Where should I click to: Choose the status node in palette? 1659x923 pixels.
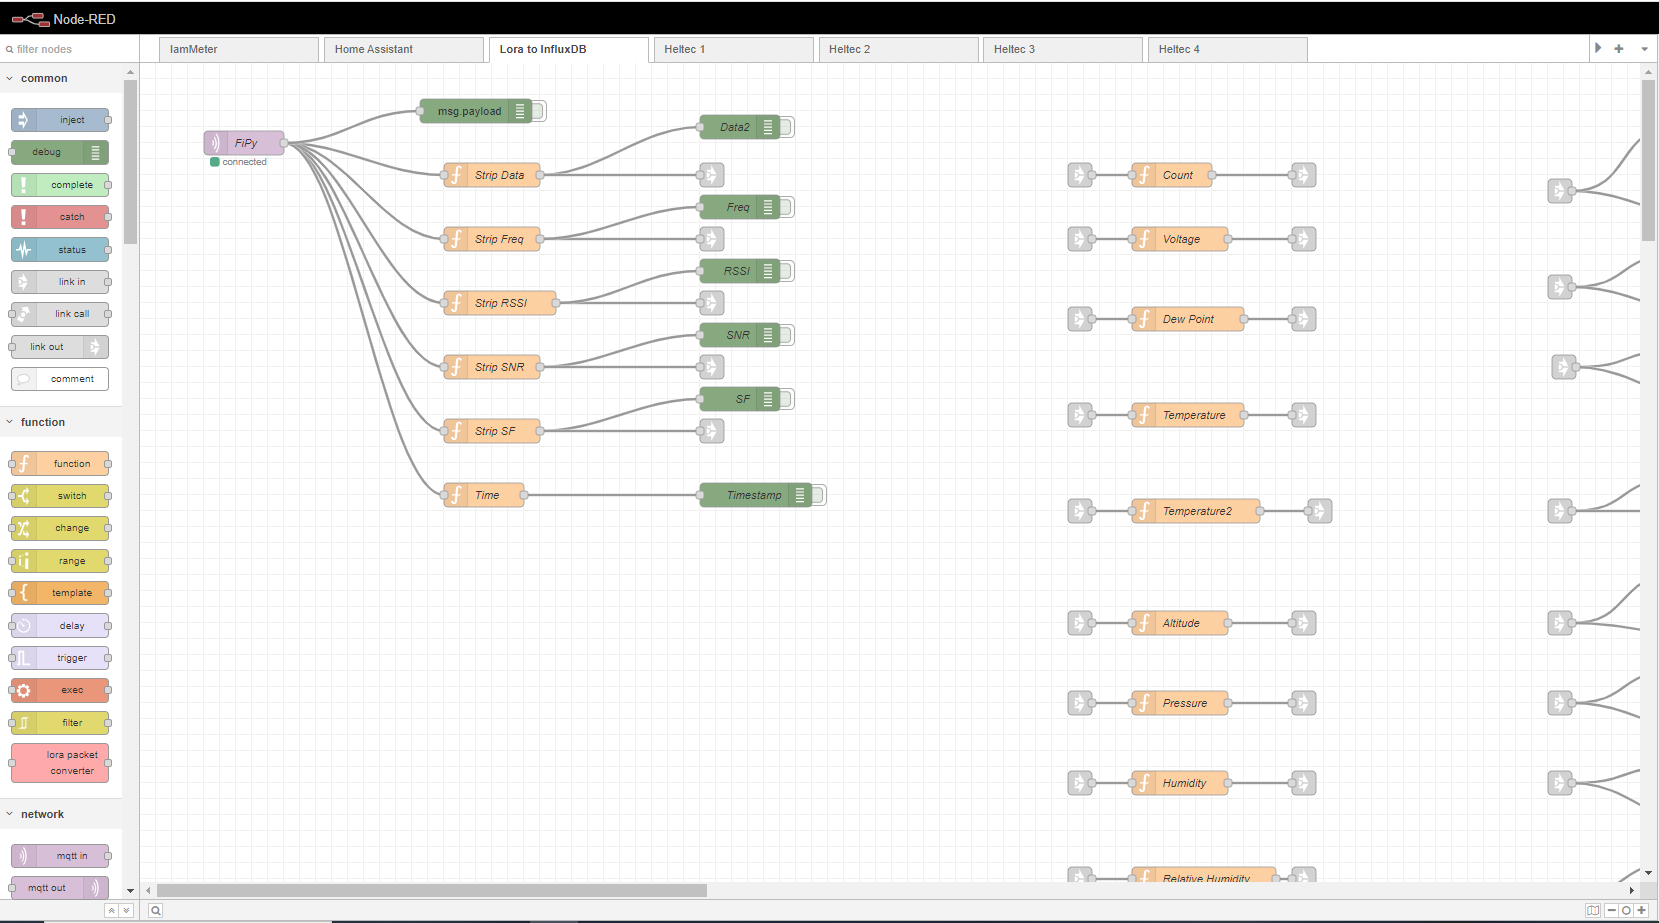(x=60, y=250)
